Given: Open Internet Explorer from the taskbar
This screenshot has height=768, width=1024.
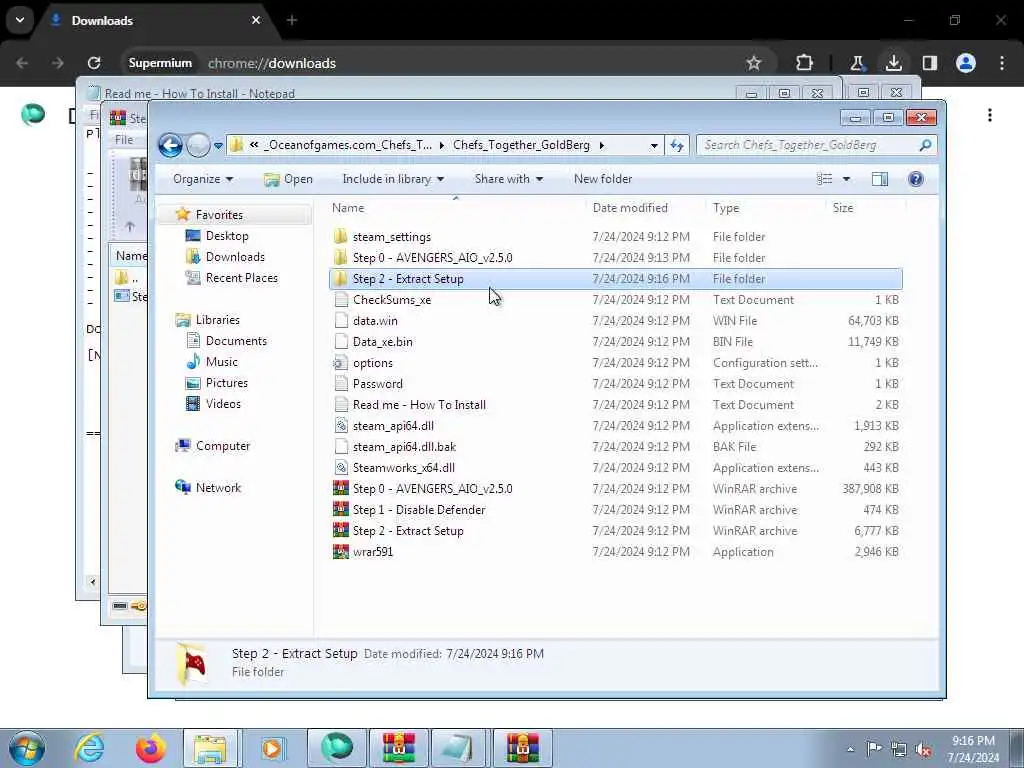Looking at the screenshot, I should (x=89, y=748).
